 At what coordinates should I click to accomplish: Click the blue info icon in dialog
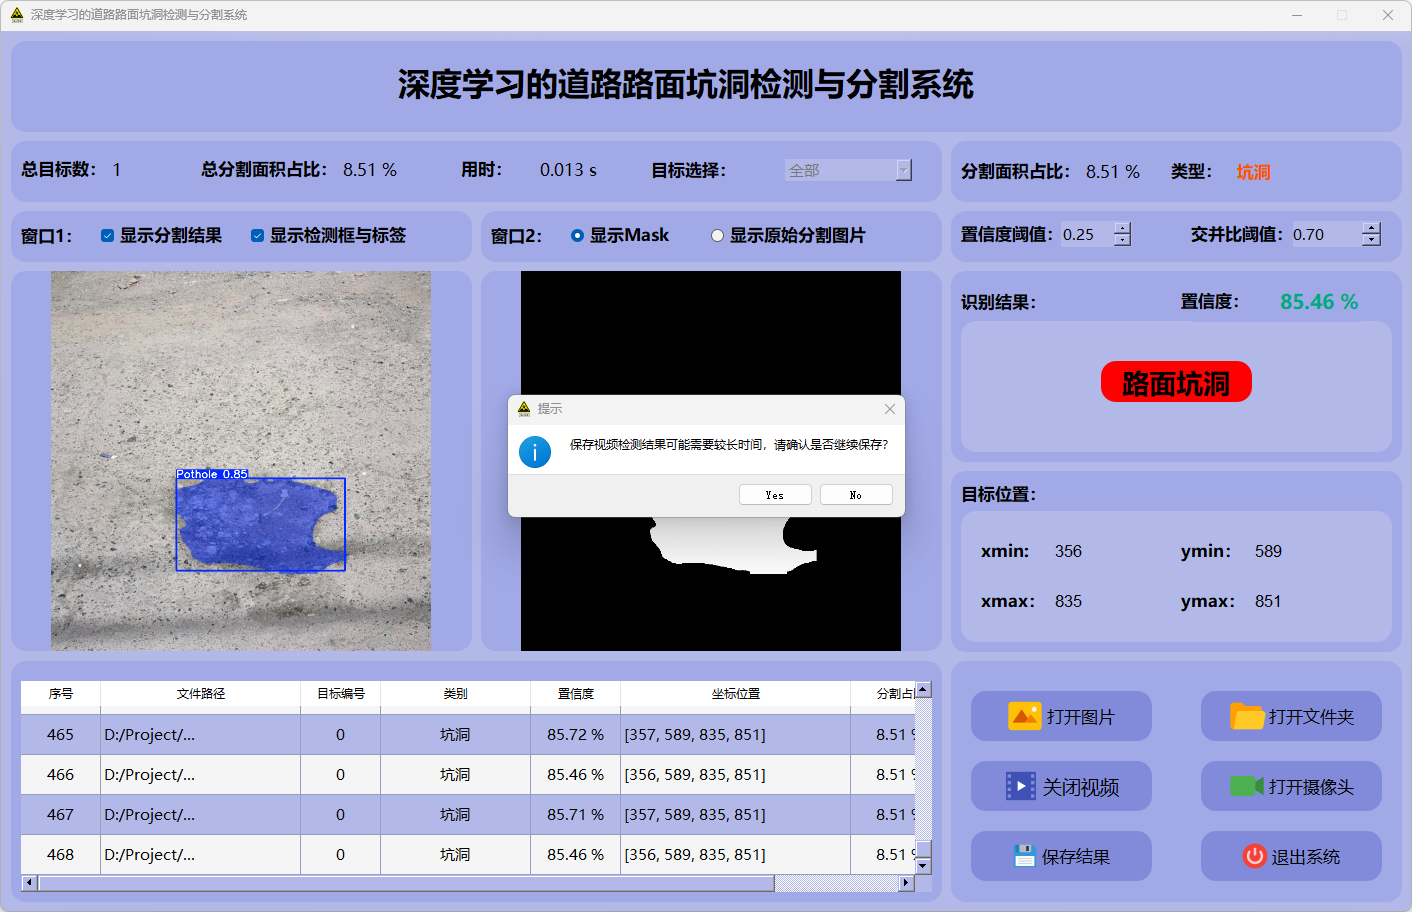tap(535, 452)
